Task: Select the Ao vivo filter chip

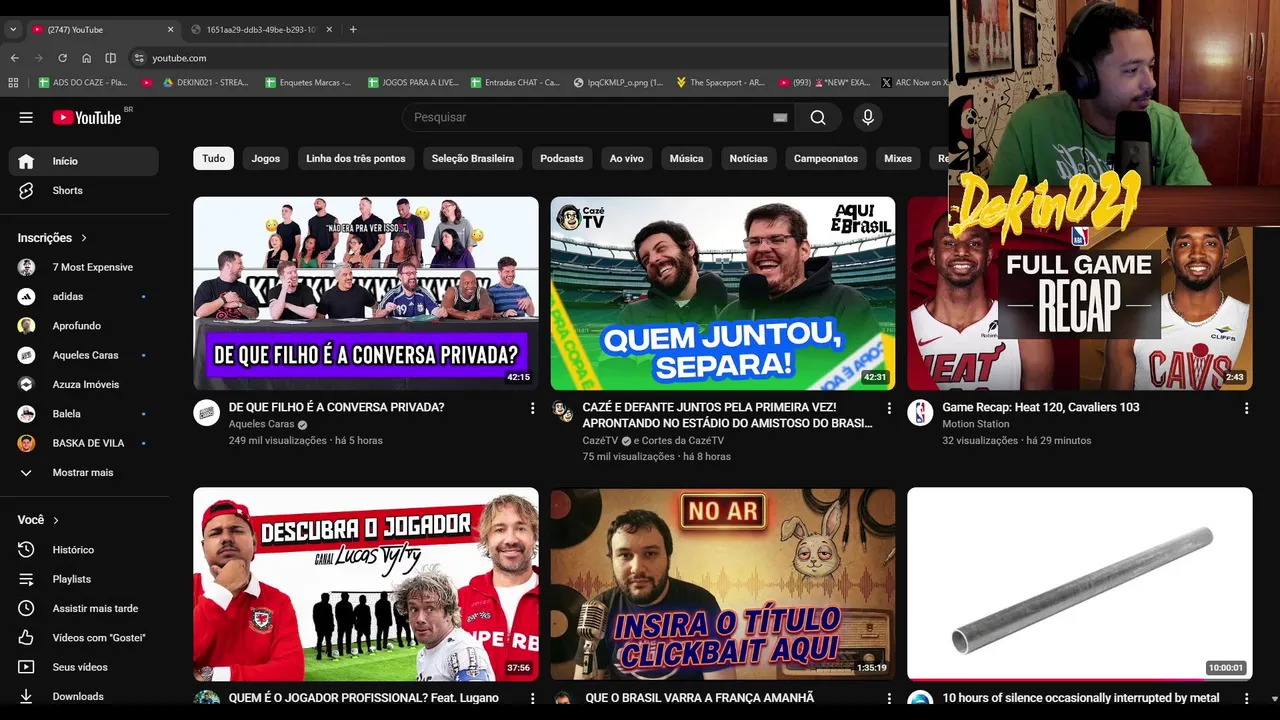Action: tap(627, 158)
